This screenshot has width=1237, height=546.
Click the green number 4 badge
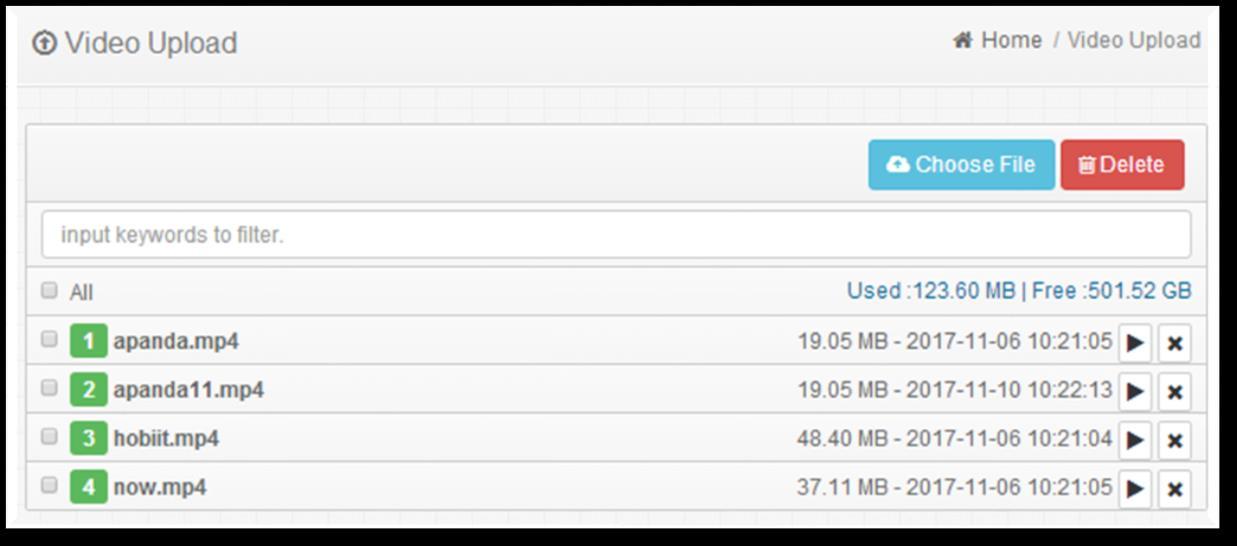pyautogui.click(x=88, y=488)
